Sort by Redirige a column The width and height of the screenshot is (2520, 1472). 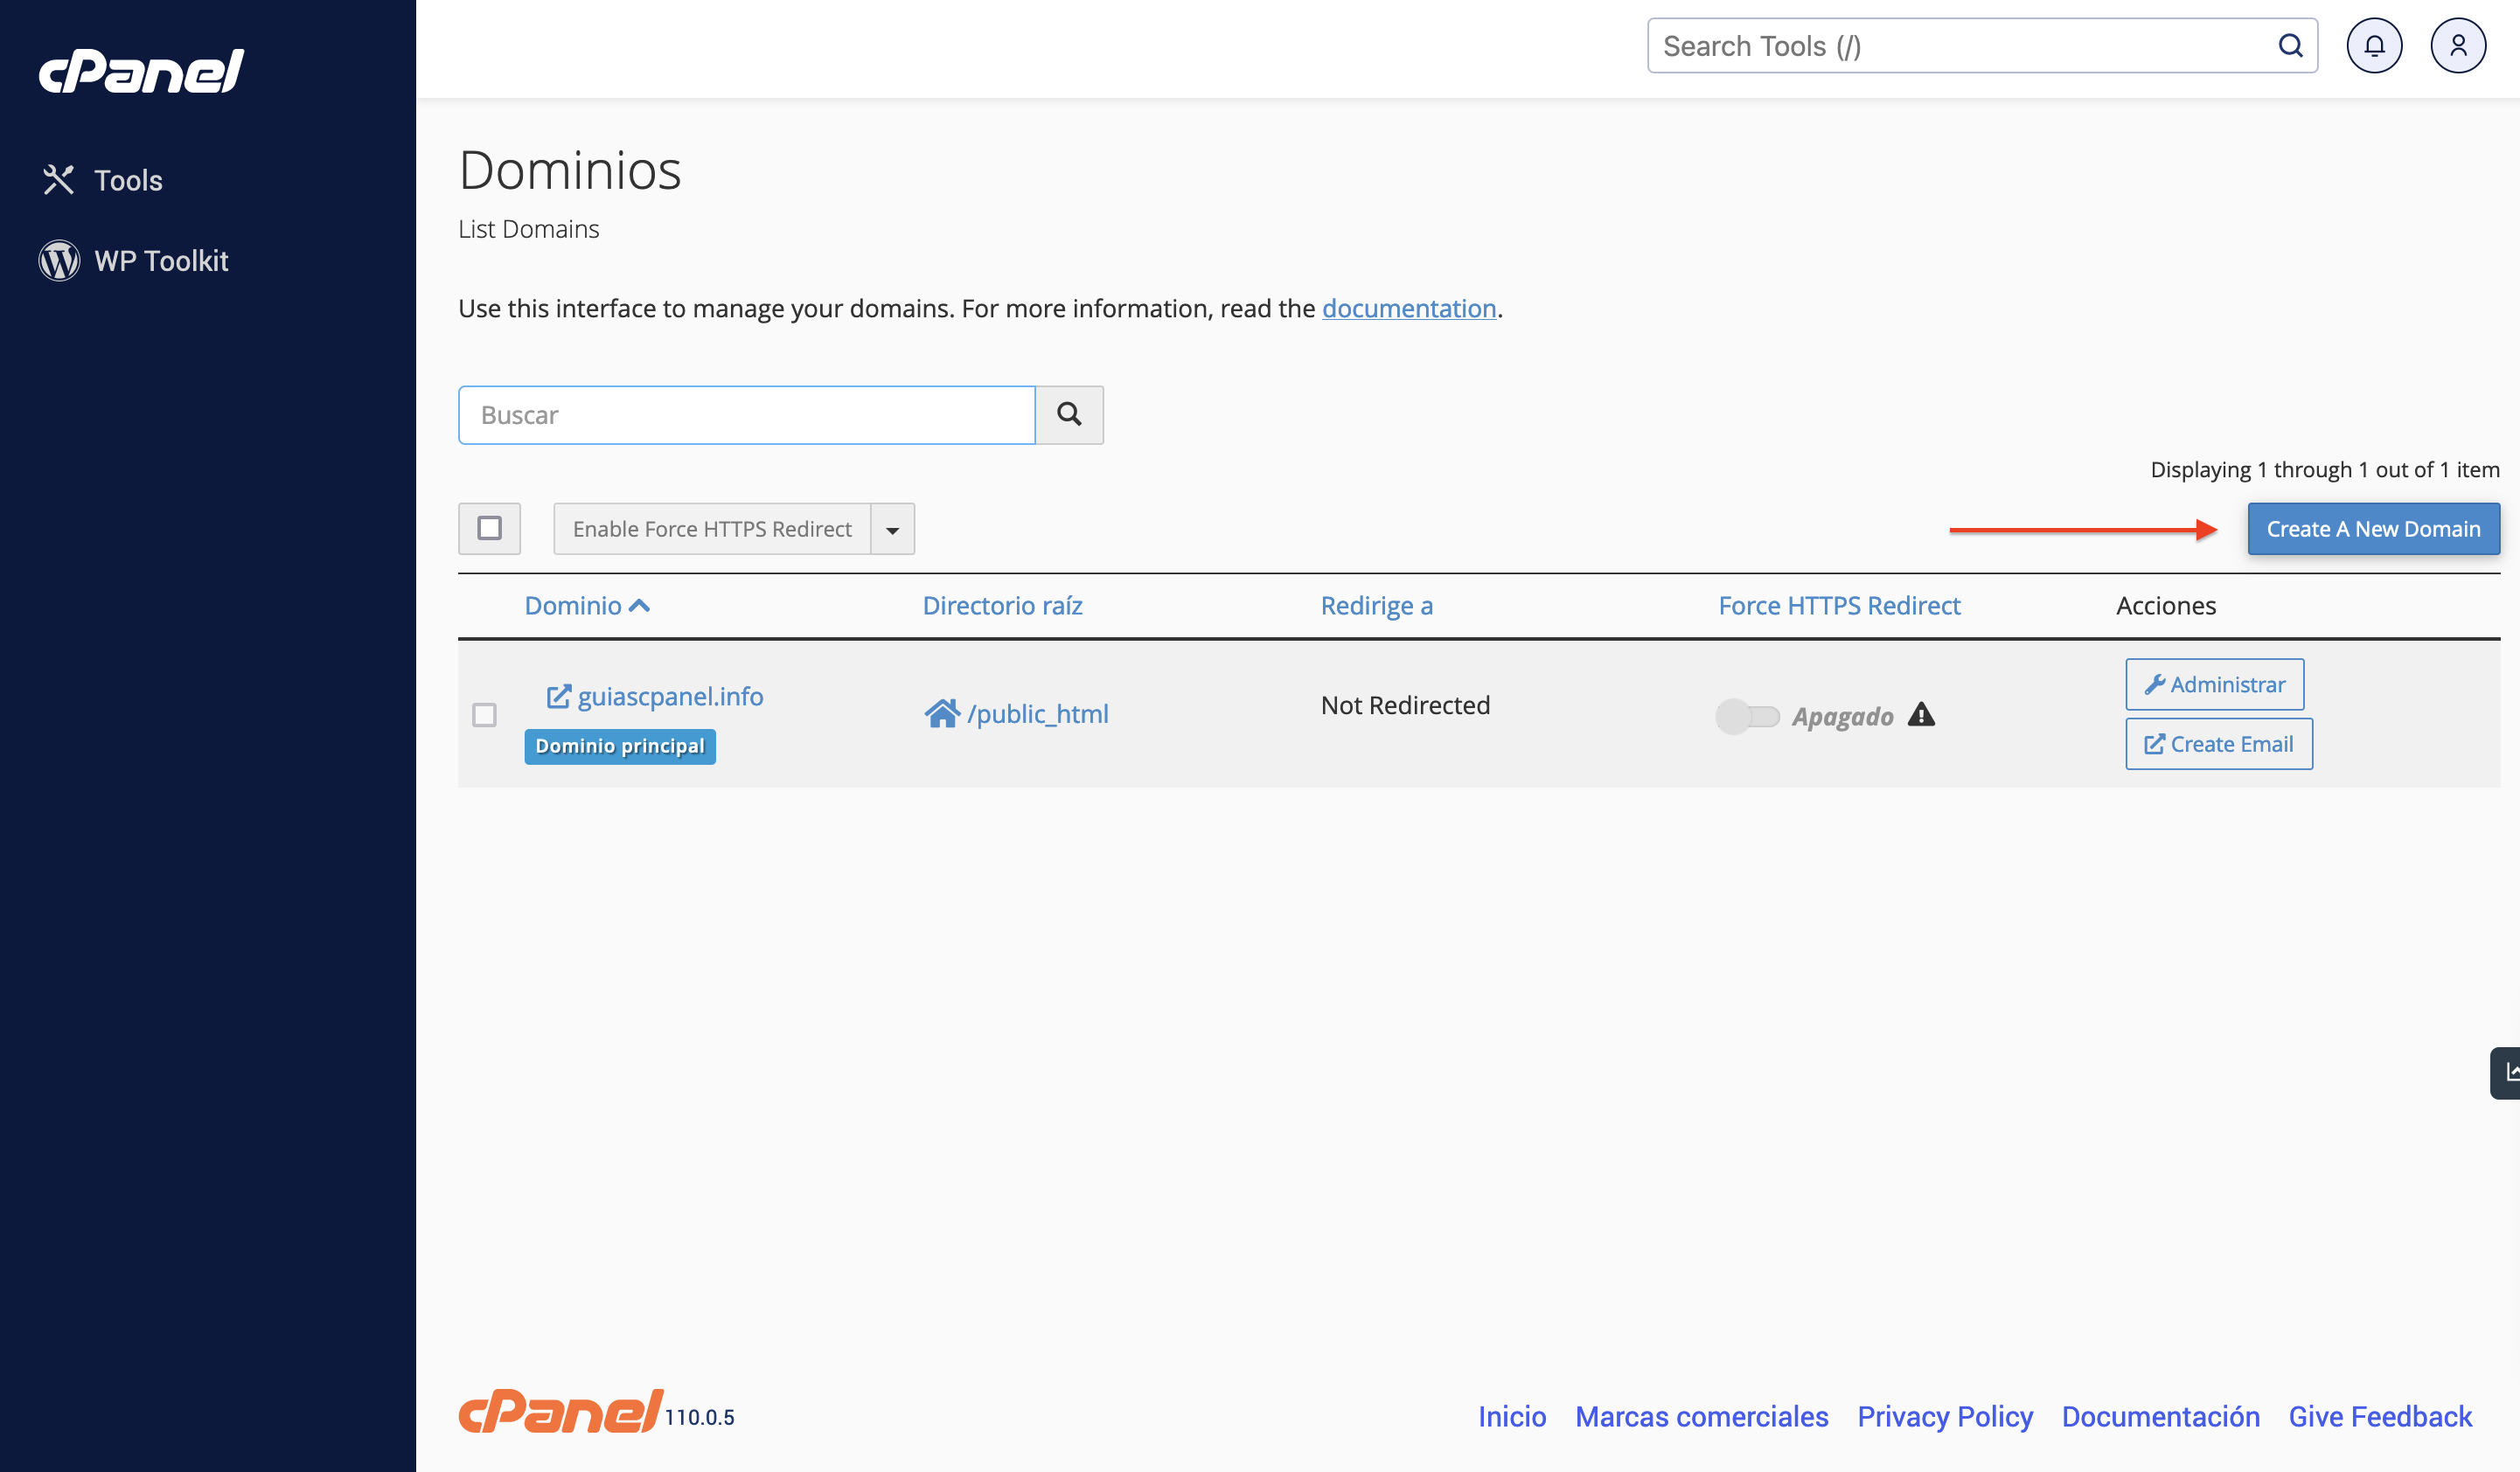pos(1376,606)
